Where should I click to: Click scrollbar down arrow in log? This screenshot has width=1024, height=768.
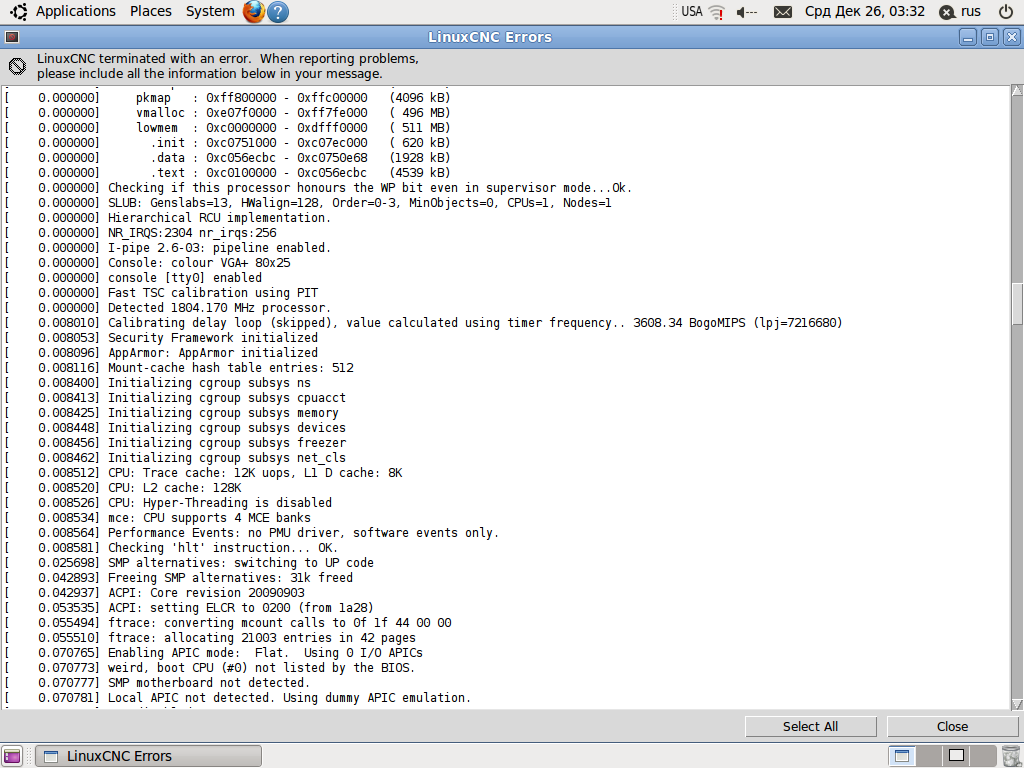pos(1017,704)
